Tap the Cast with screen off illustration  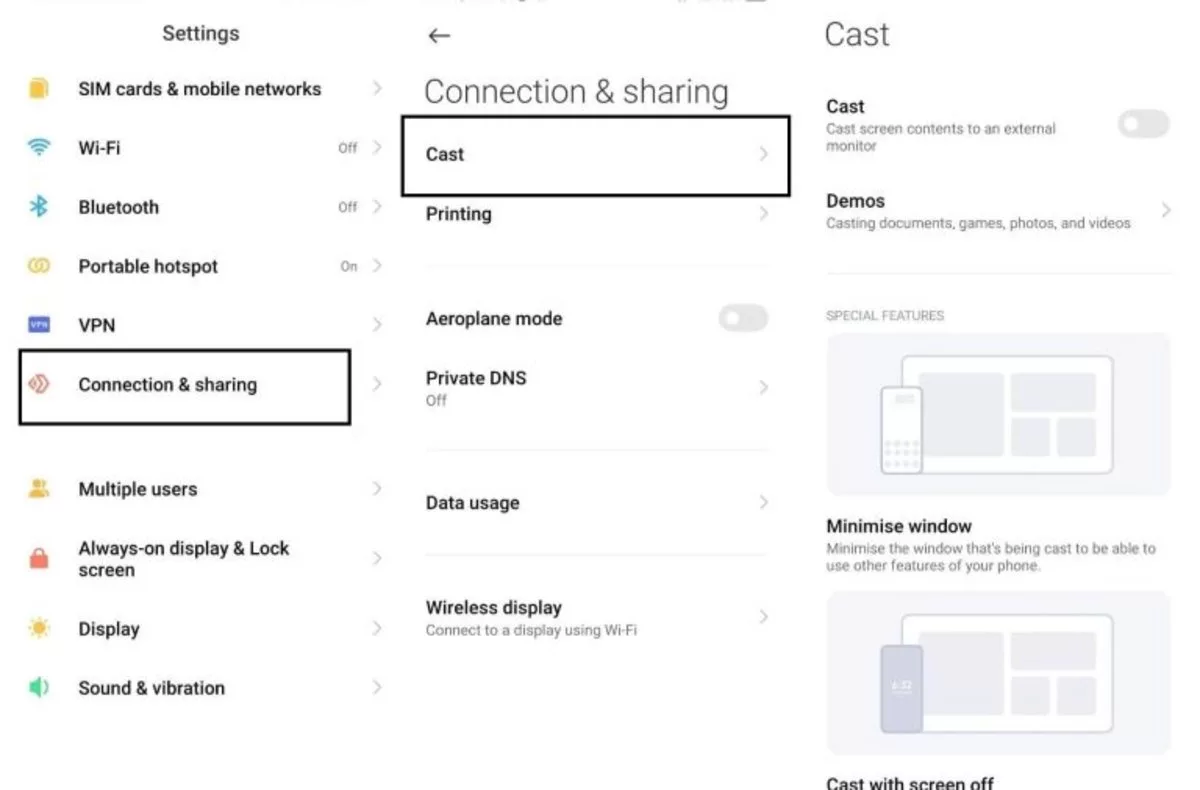point(998,672)
